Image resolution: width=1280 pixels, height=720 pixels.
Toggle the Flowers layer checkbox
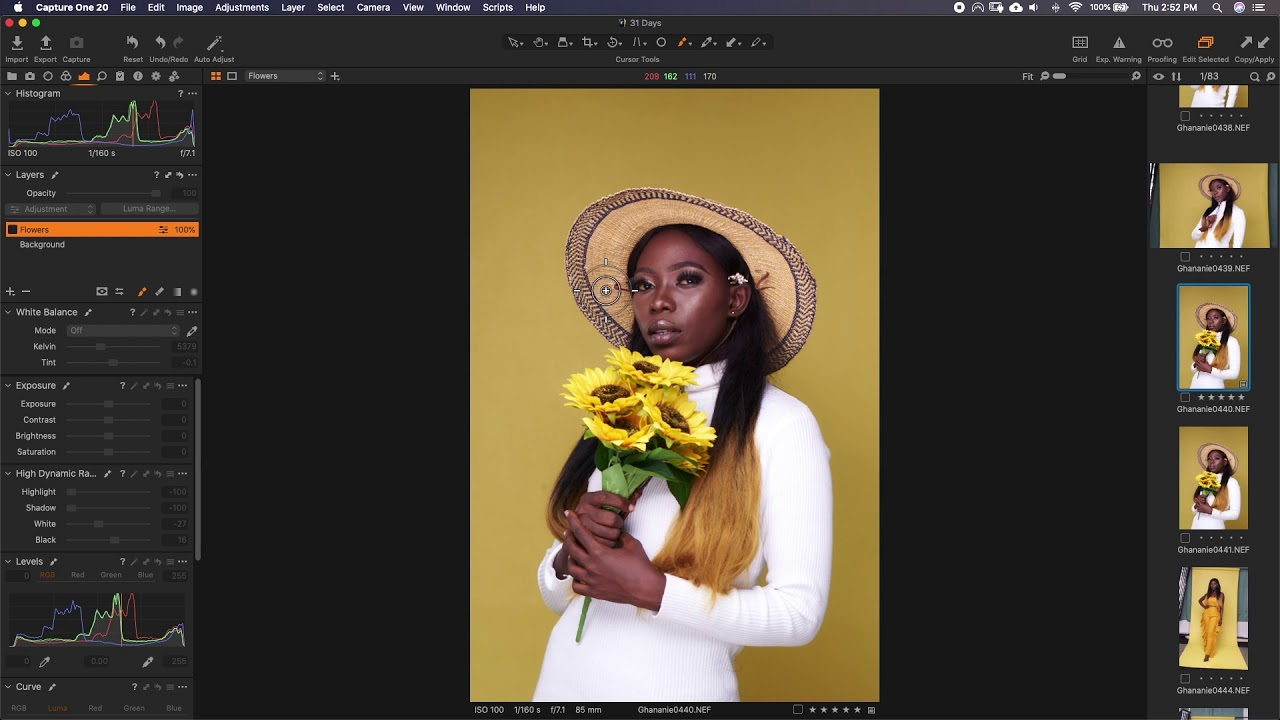(x=12, y=229)
